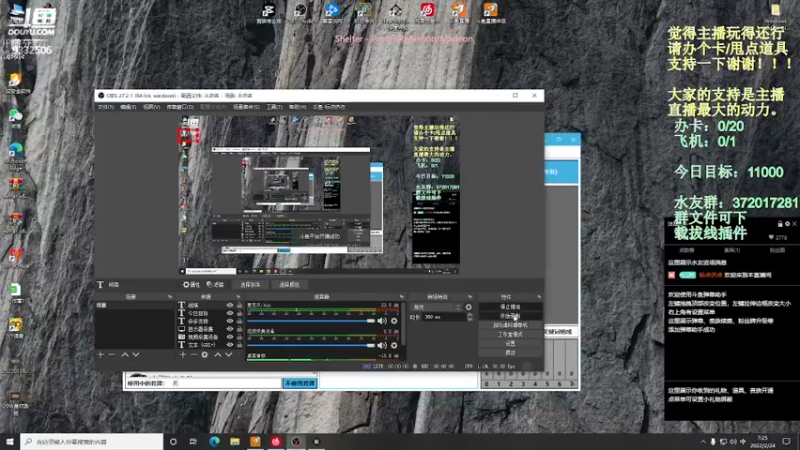This screenshot has width=800, height=450.
Task: Remove the selected scene with Scenes minus icon
Action: [112, 355]
